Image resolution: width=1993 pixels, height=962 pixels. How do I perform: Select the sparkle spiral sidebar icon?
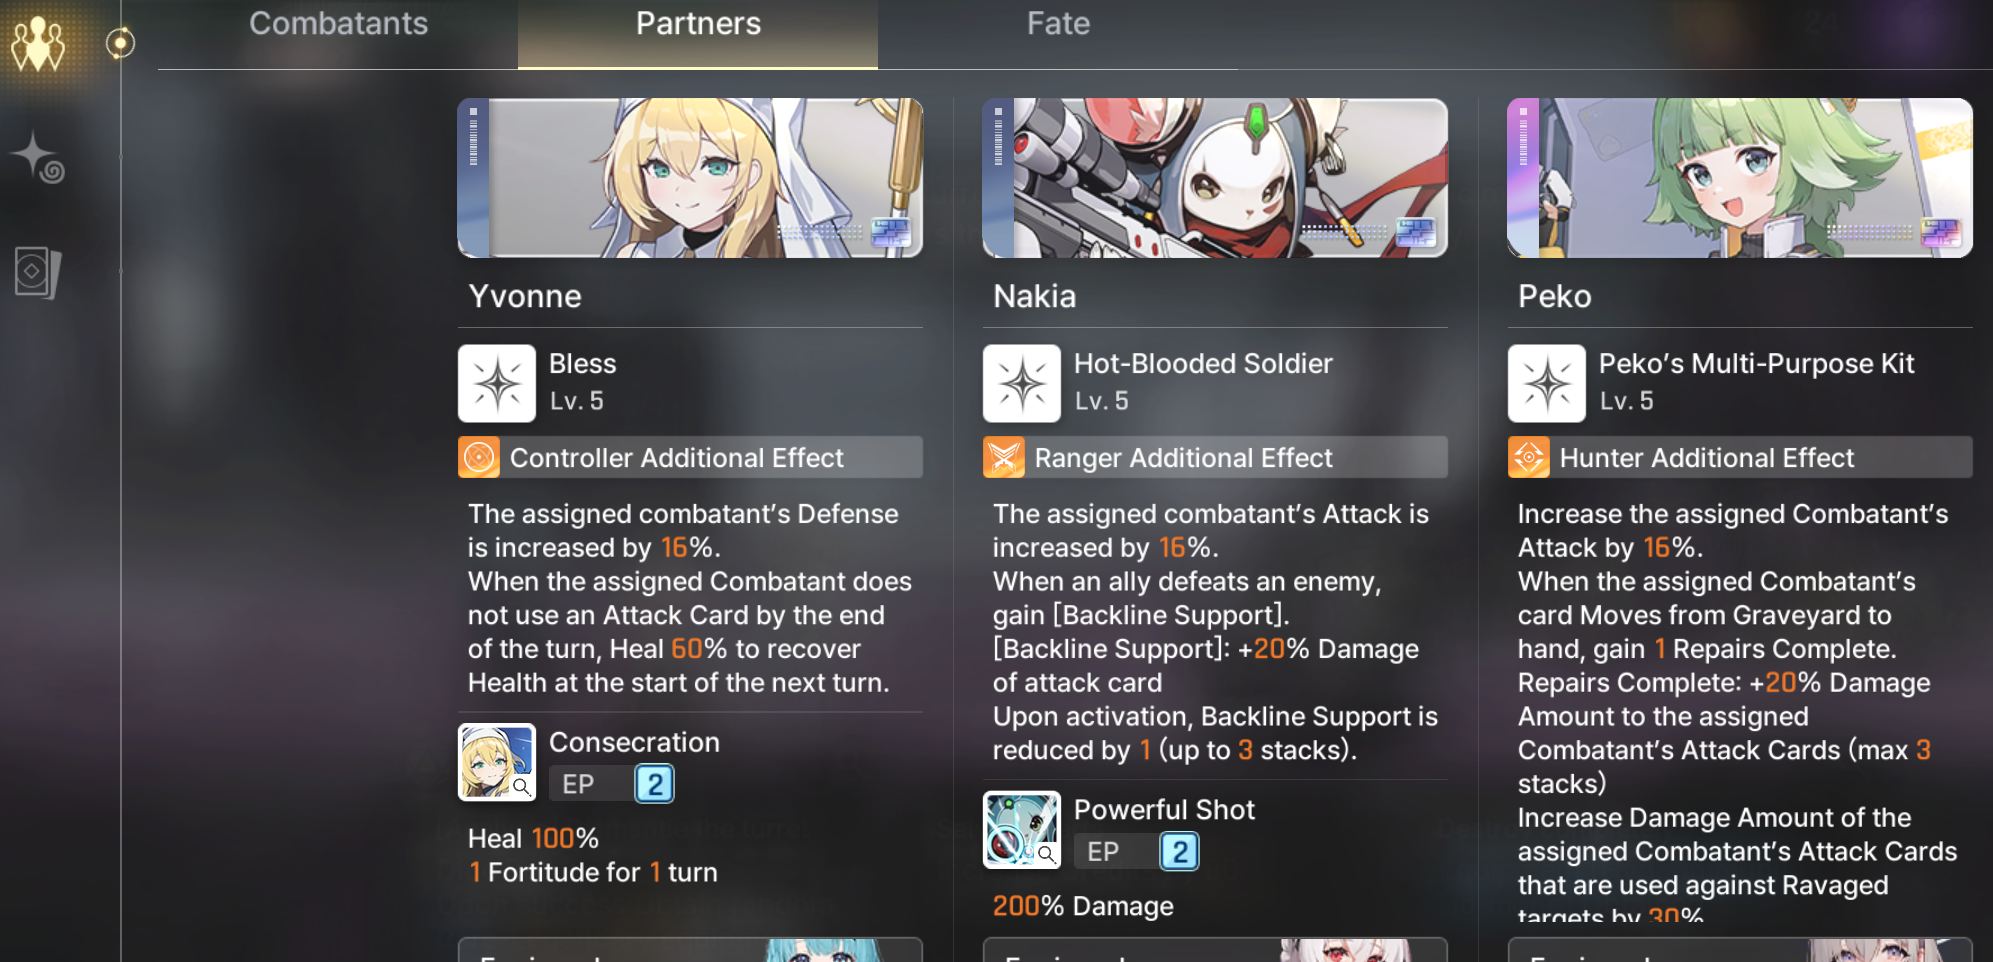pyautogui.click(x=38, y=158)
